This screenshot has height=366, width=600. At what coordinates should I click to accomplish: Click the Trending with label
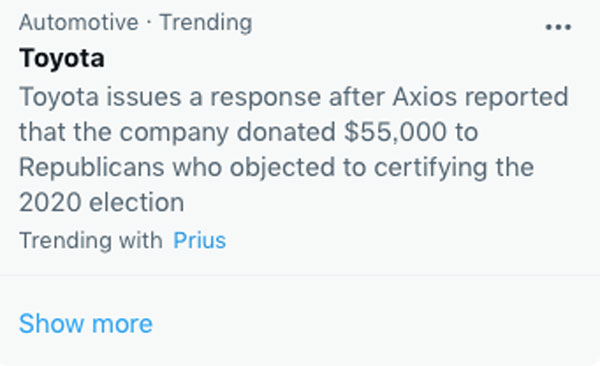(x=91, y=241)
